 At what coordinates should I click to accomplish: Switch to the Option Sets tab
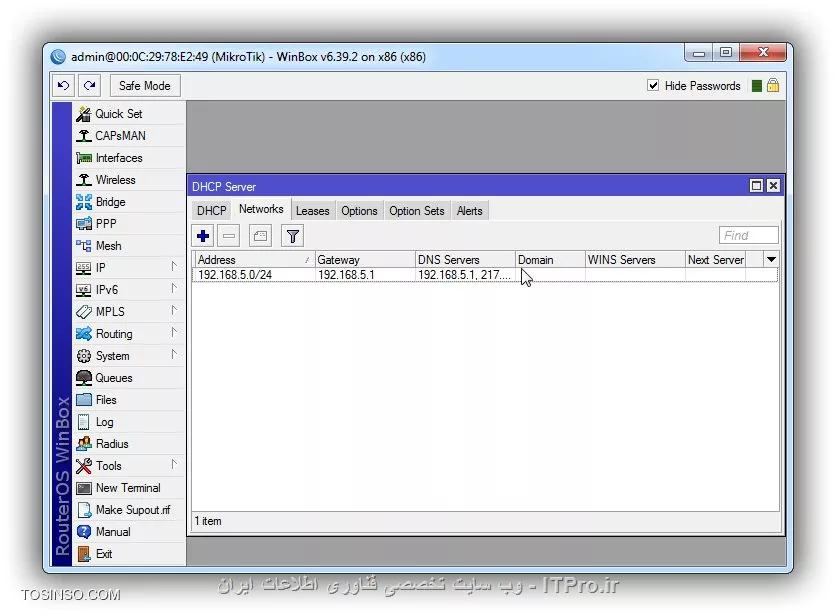click(x=416, y=211)
